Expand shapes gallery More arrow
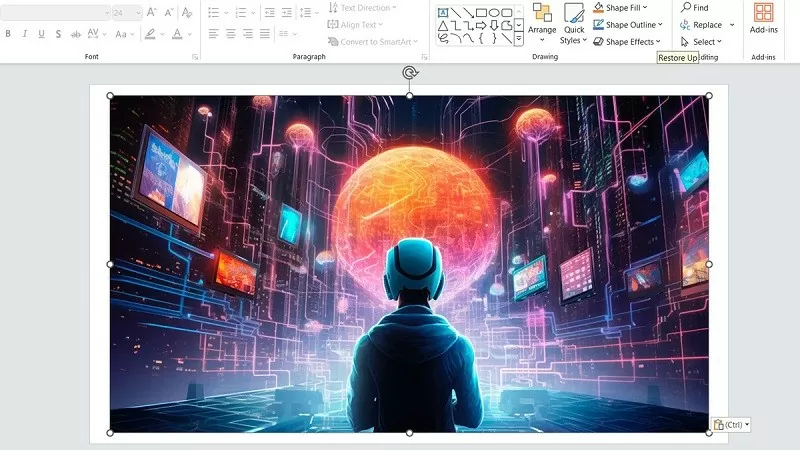800x450 pixels. (x=518, y=38)
